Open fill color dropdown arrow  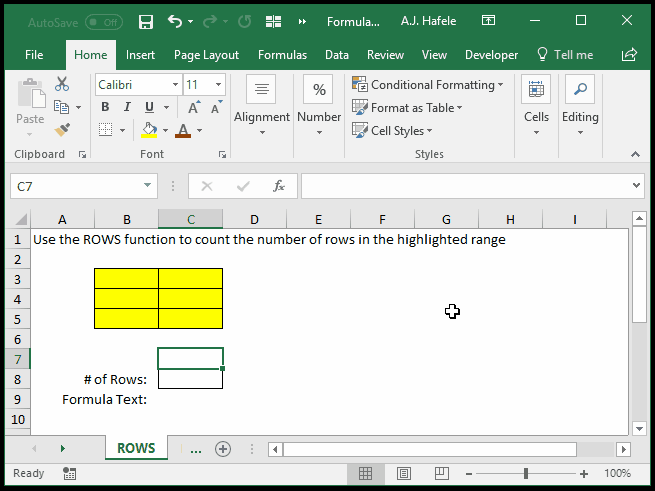[165, 130]
